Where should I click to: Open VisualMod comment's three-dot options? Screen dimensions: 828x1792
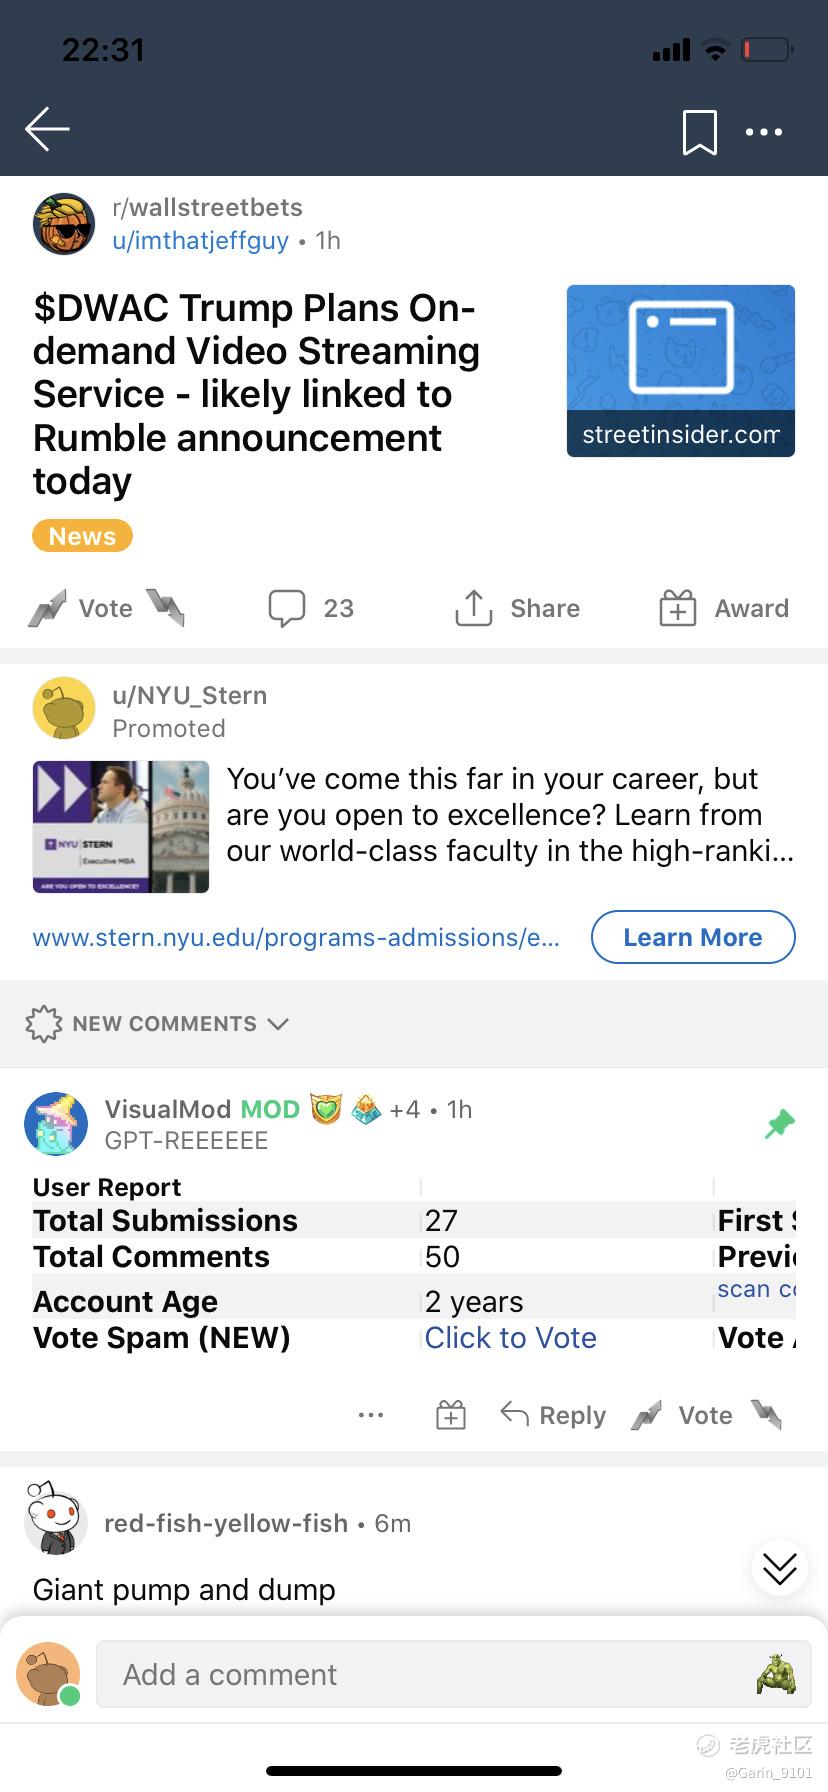(371, 1415)
